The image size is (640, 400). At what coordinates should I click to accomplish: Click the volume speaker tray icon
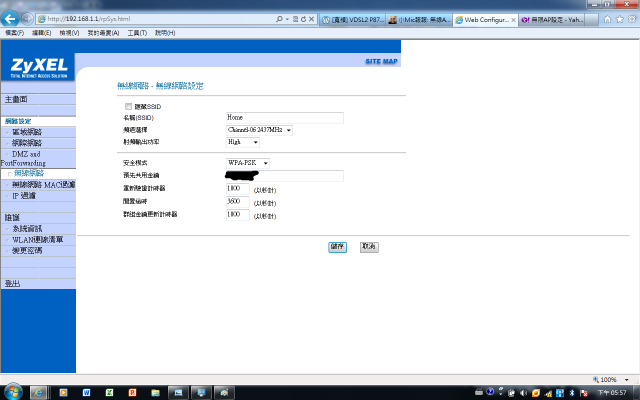click(524, 393)
